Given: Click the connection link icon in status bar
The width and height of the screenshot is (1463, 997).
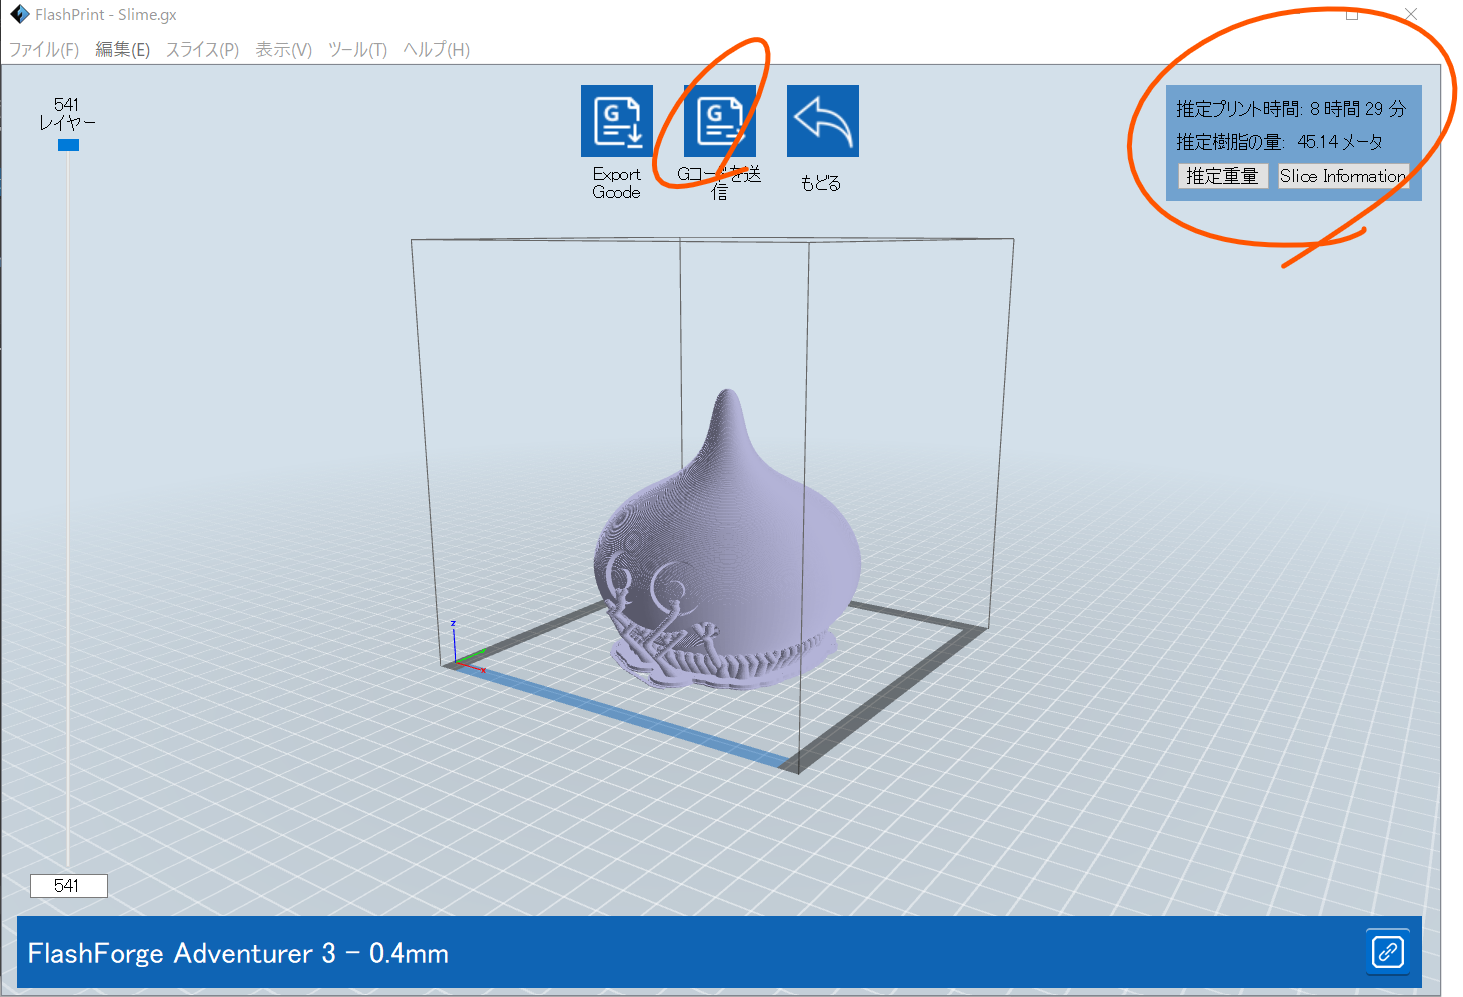Looking at the screenshot, I should 1388,951.
